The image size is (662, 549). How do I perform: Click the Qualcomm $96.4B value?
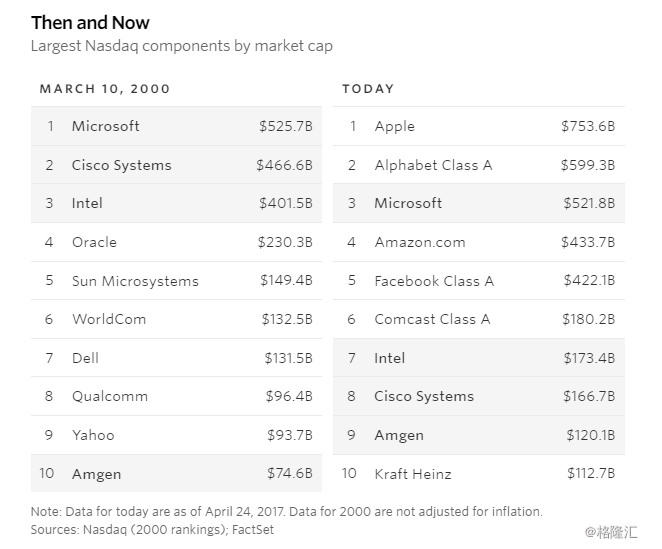289,396
